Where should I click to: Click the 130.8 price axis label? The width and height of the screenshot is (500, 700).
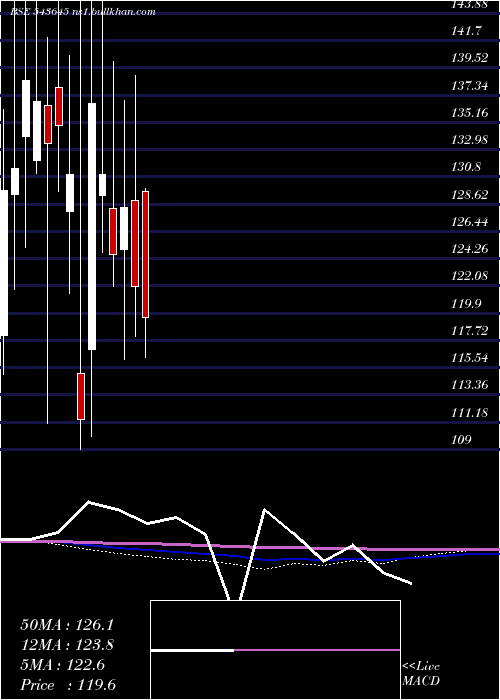467,167
